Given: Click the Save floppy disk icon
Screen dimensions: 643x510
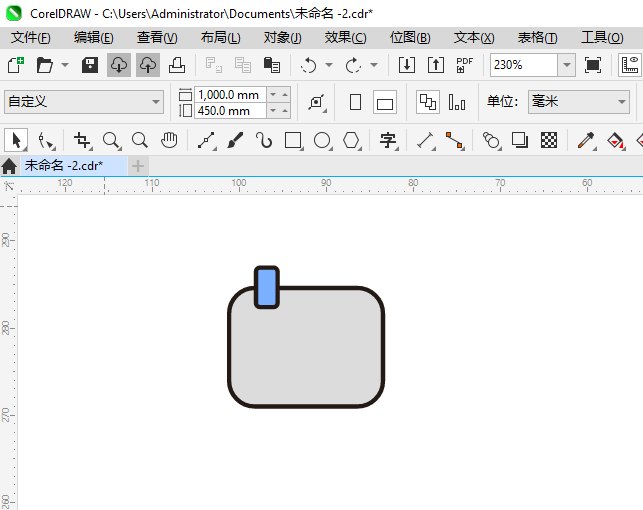Looking at the screenshot, I should 90,65.
